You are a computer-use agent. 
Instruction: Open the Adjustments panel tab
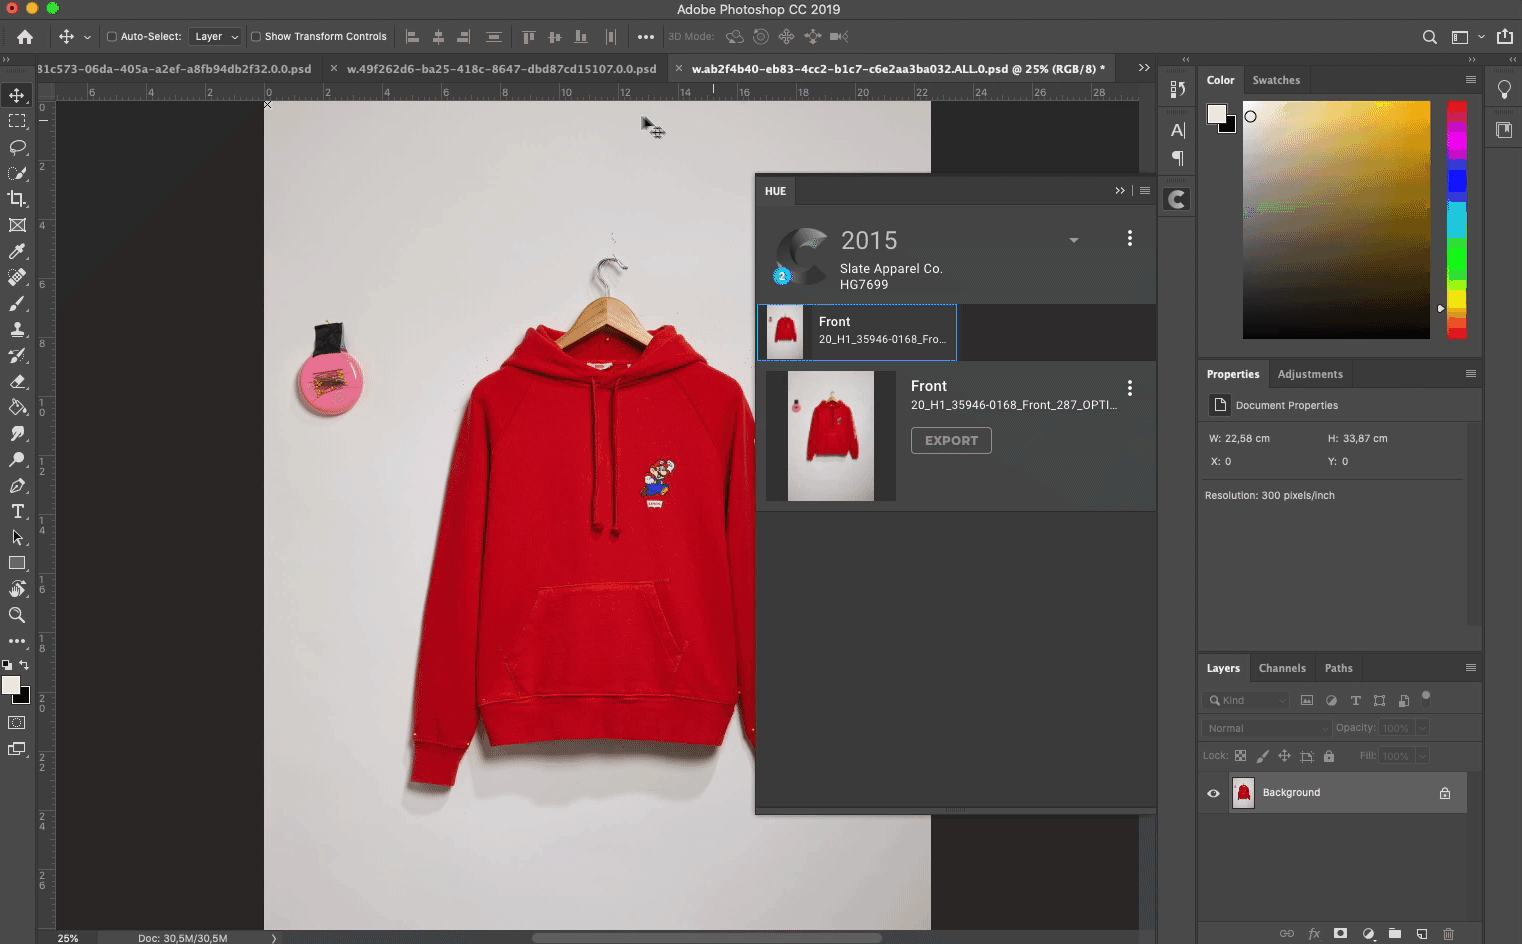click(x=1309, y=374)
